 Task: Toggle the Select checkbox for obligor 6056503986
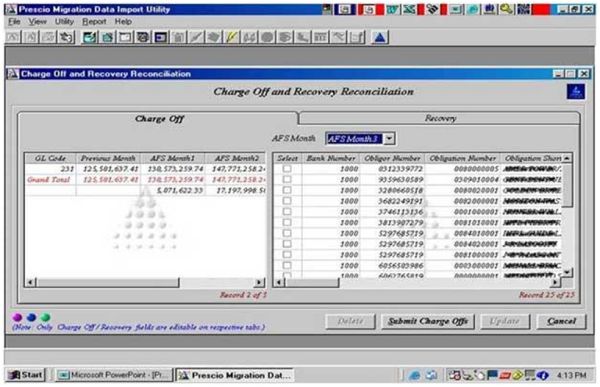[287, 265]
